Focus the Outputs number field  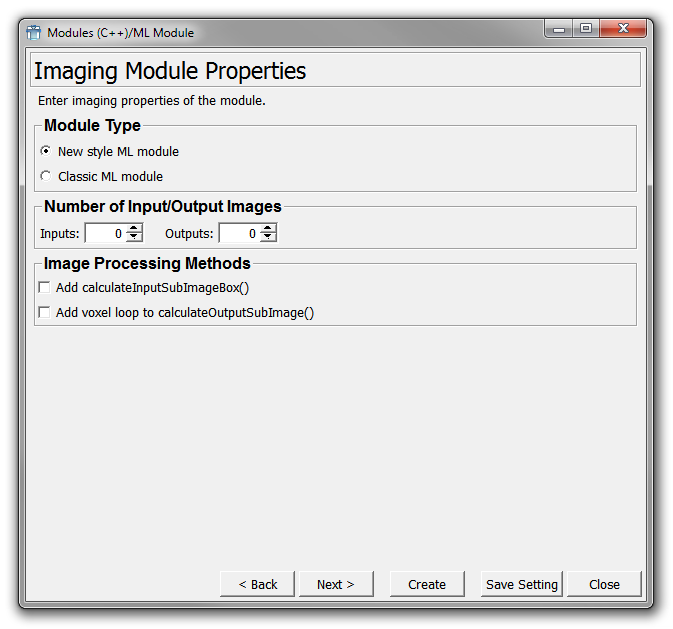239,233
